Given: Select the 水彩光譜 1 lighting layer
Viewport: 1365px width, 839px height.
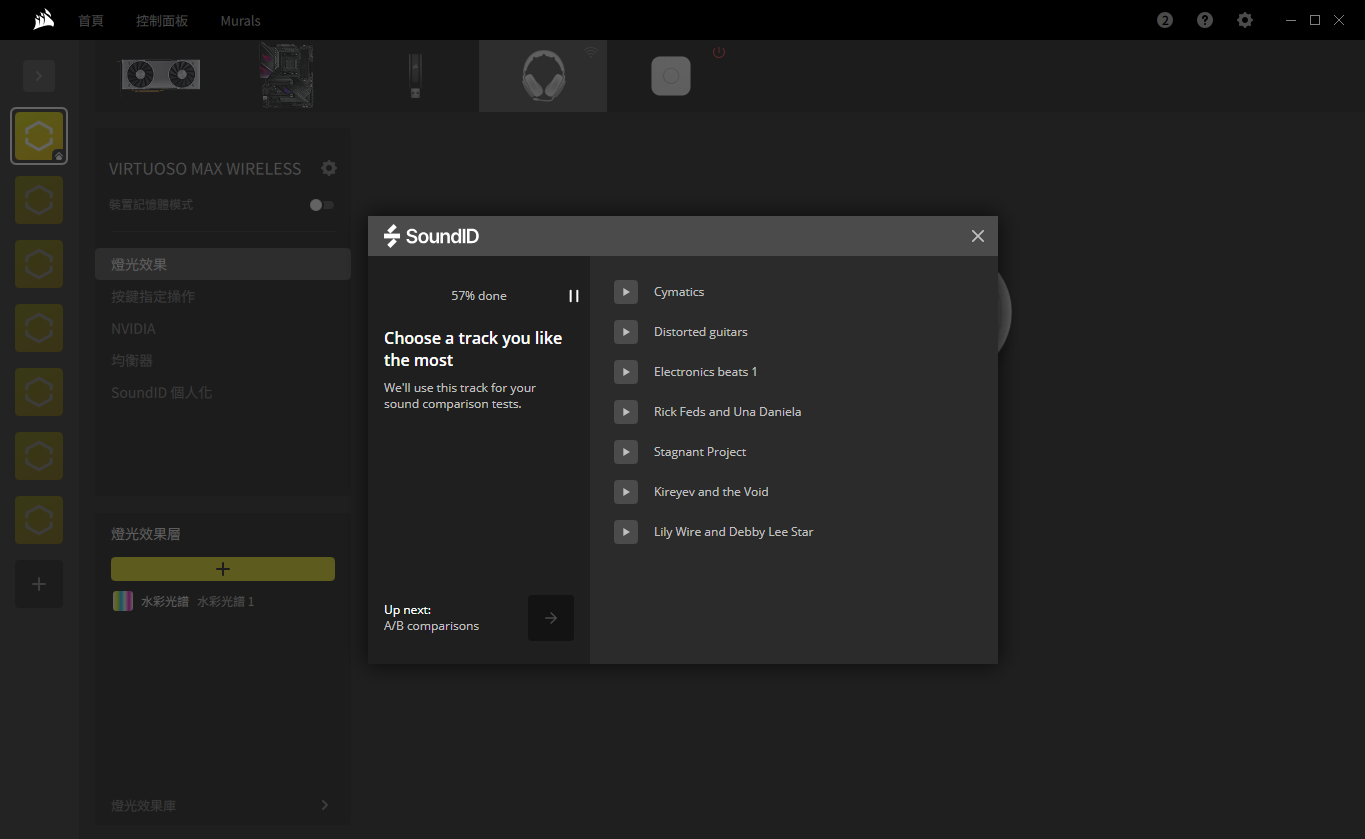Looking at the screenshot, I should click(x=223, y=601).
